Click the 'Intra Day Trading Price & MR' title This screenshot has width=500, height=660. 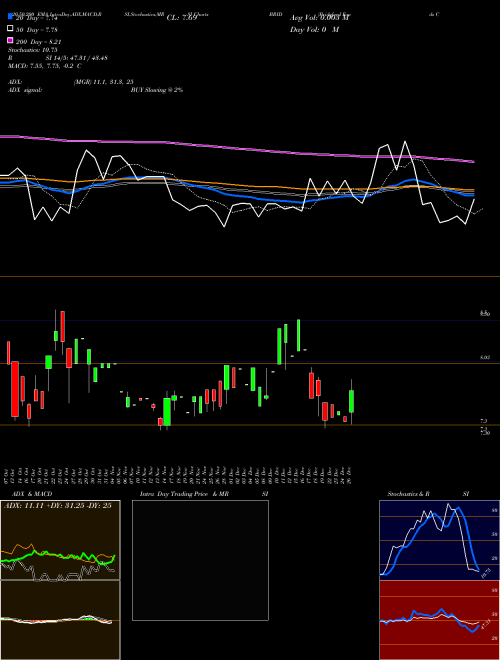coord(184,494)
